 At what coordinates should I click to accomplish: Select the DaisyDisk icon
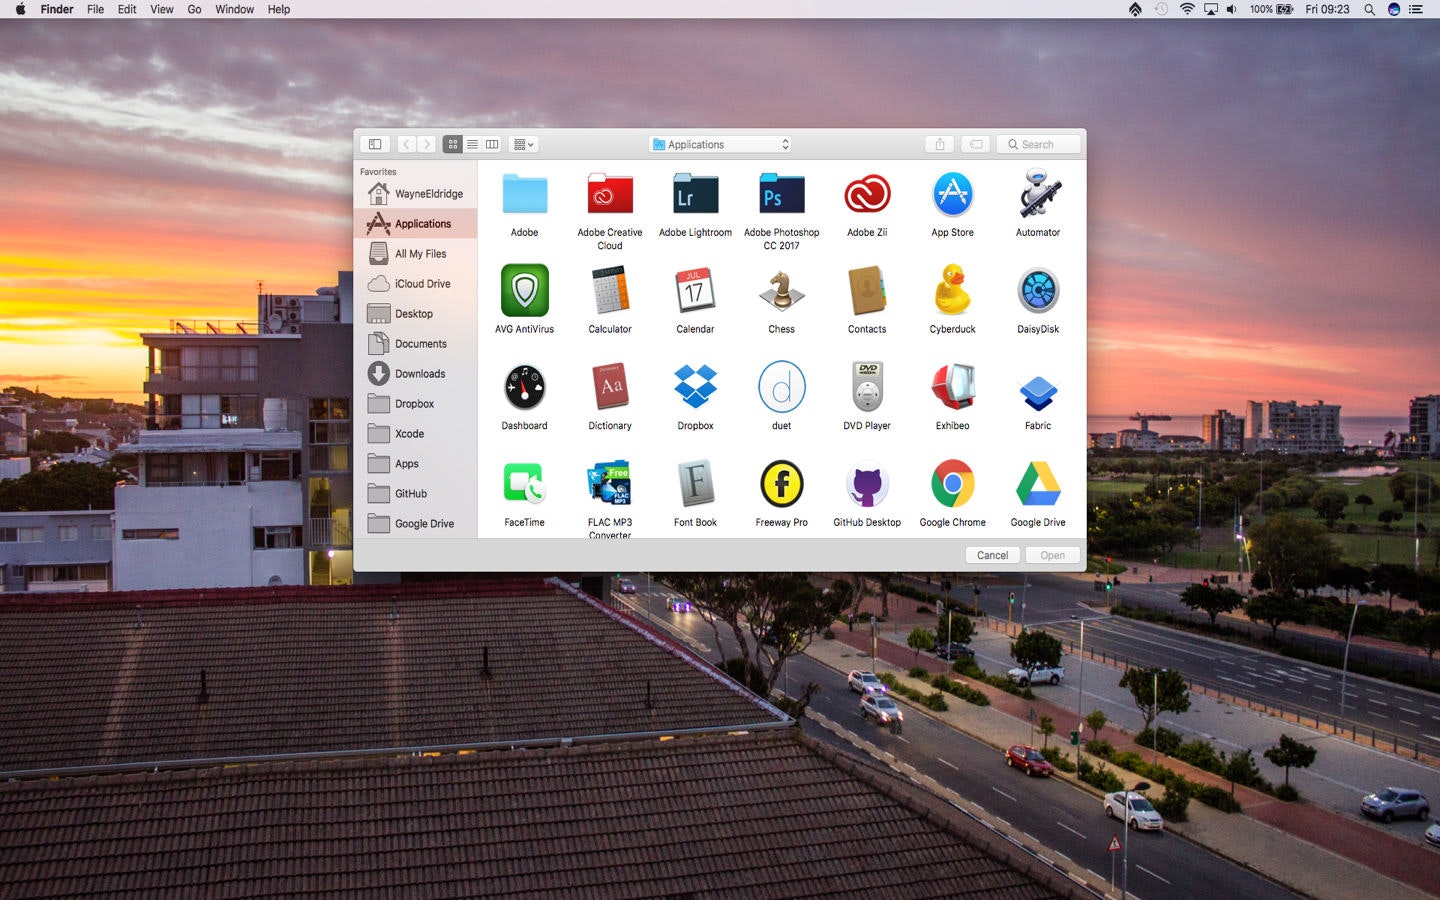(1038, 291)
